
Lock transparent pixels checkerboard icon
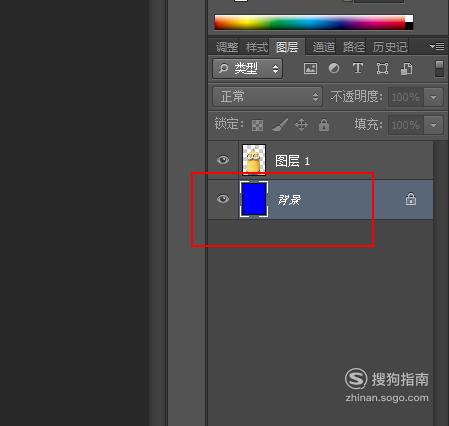point(257,125)
